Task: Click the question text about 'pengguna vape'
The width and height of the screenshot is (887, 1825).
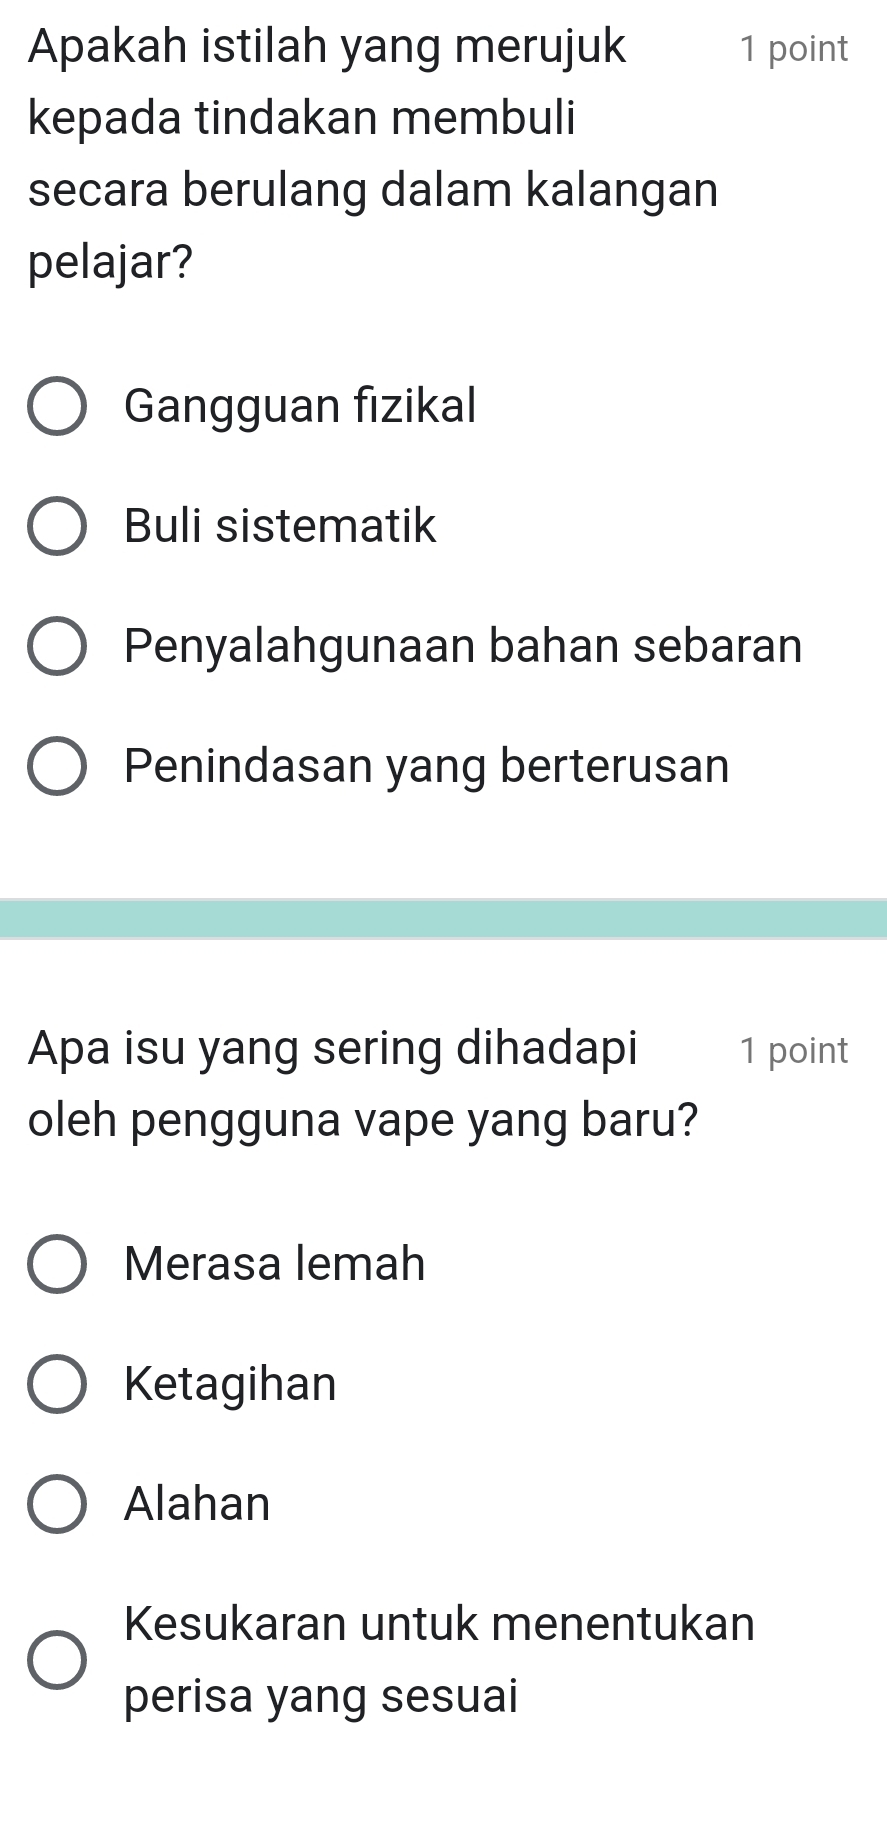Action: tap(362, 1084)
